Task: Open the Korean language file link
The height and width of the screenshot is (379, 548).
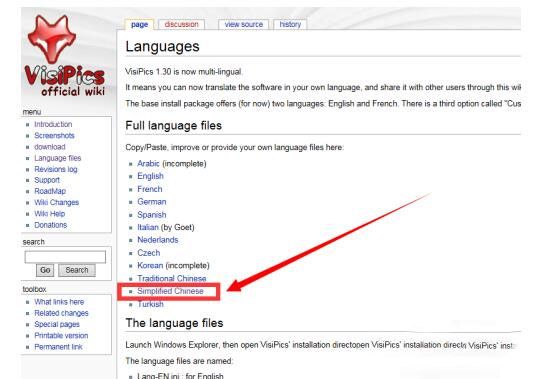Action: pyautogui.click(x=150, y=266)
